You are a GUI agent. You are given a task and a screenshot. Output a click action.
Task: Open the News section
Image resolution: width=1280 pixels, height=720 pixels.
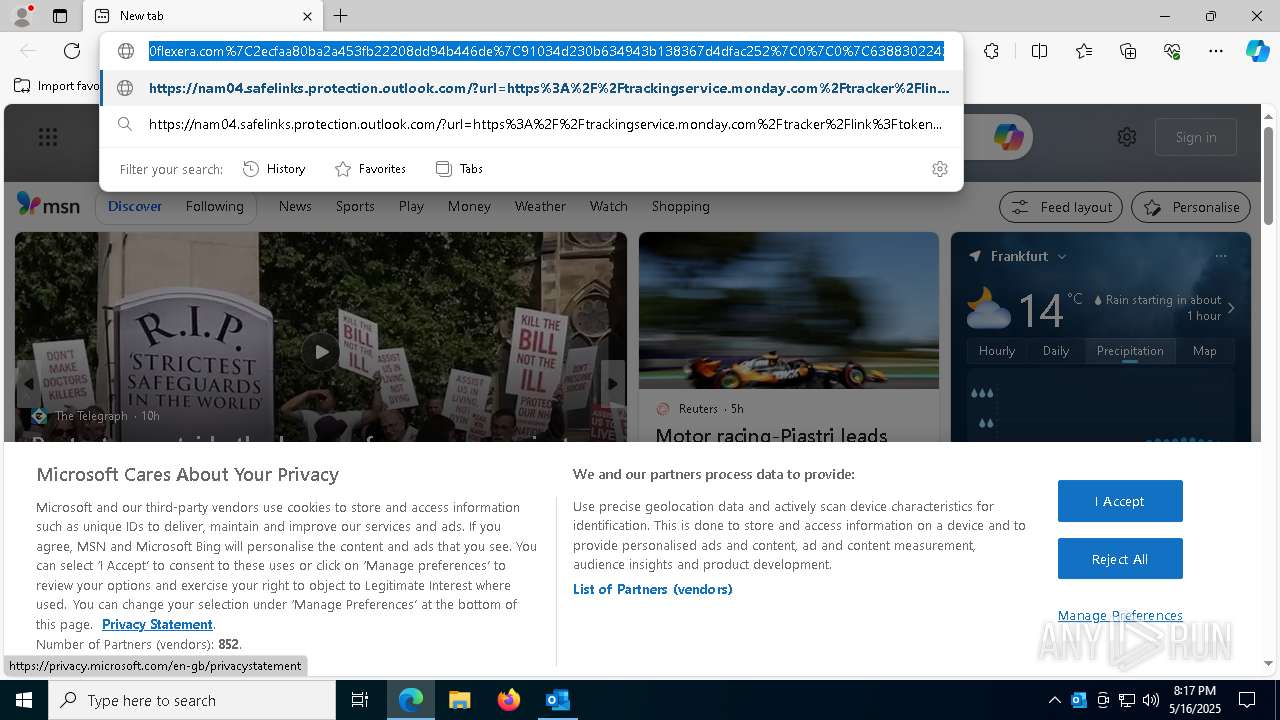tap(295, 206)
